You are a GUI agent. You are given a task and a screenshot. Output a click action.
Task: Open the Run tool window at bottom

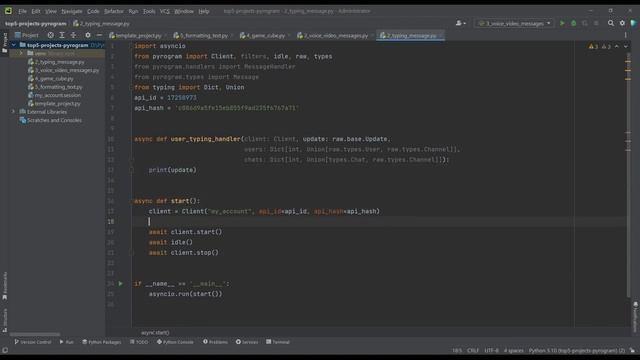point(67,342)
